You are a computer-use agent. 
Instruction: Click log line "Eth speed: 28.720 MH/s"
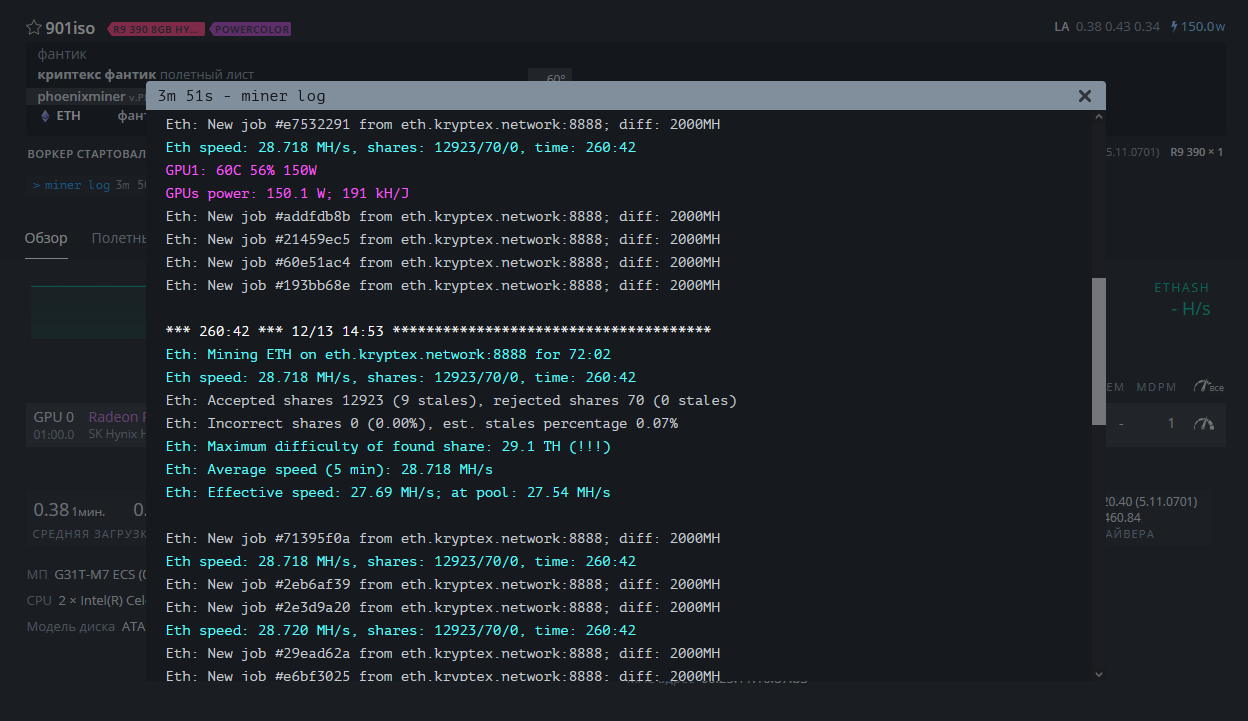401,631
